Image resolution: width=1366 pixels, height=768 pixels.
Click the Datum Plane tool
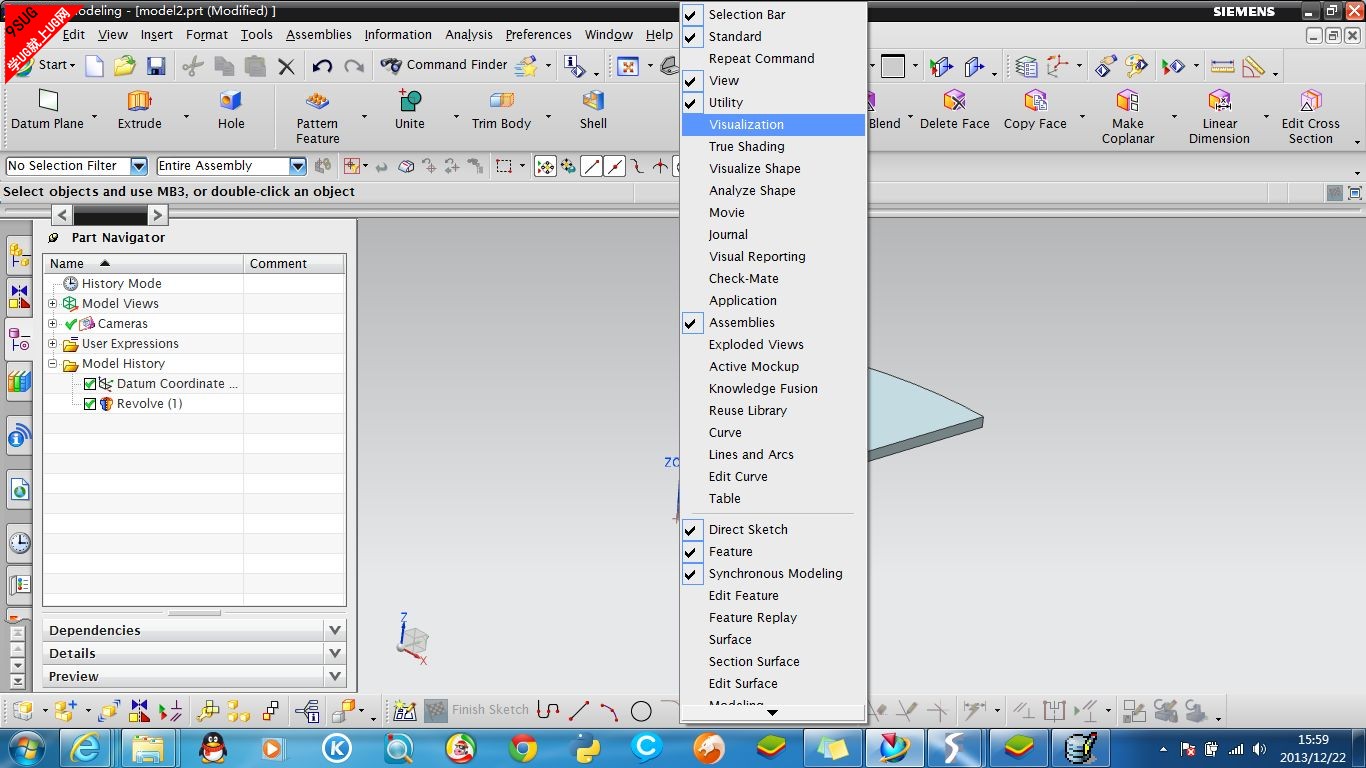(x=47, y=110)
